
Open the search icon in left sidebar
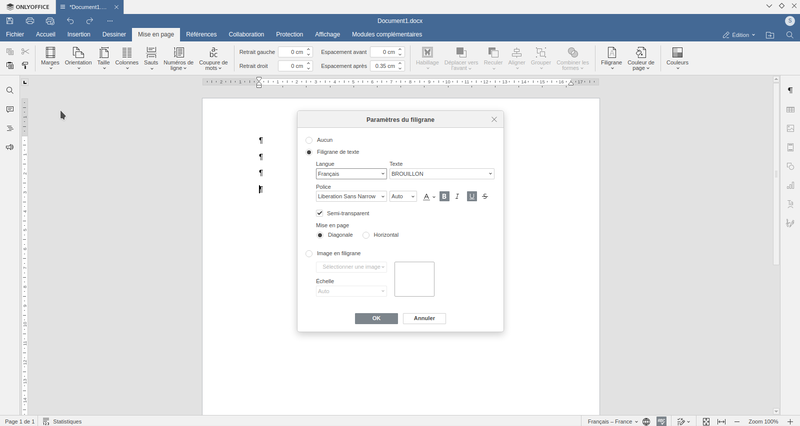tap(10, 91)
